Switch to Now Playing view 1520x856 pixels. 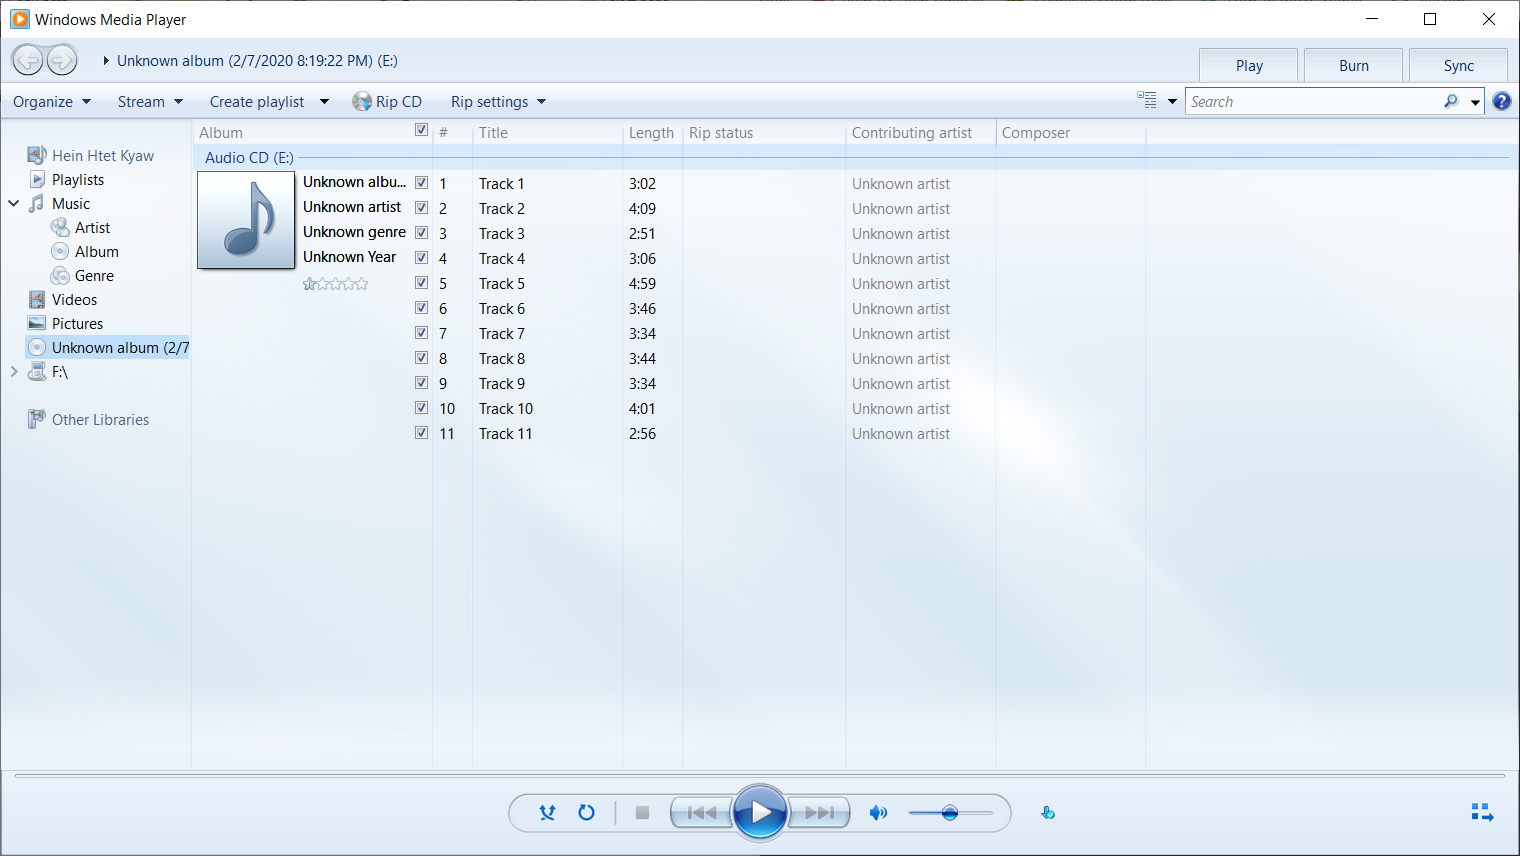coord(1482,813)
